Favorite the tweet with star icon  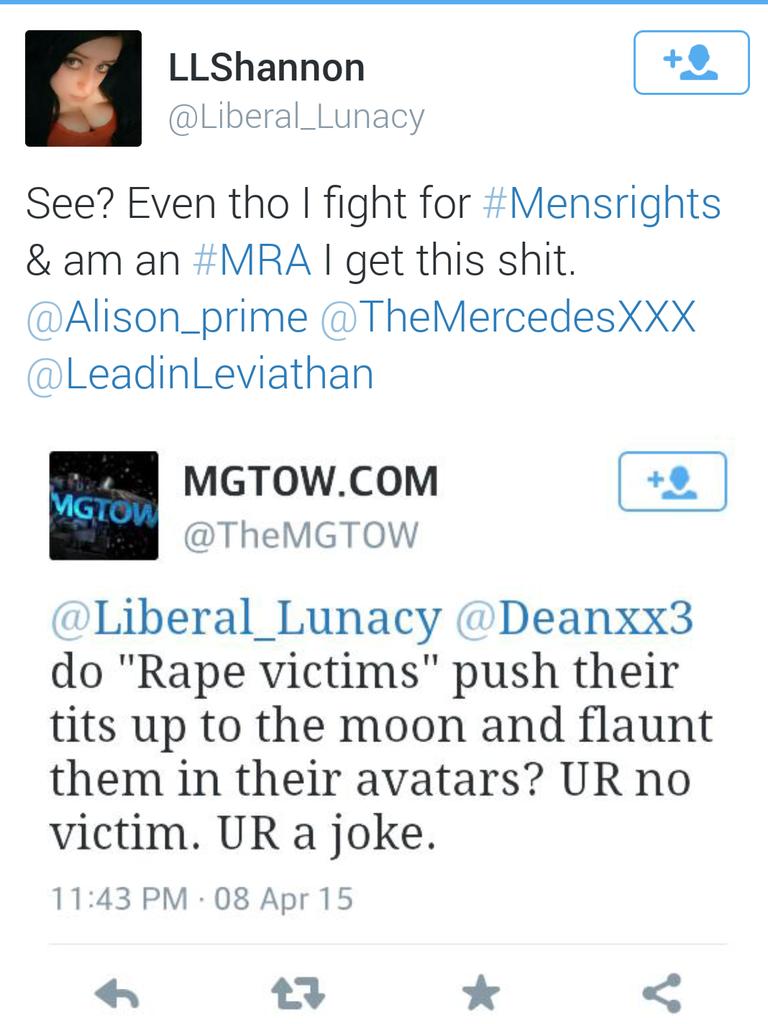(481, 993)
